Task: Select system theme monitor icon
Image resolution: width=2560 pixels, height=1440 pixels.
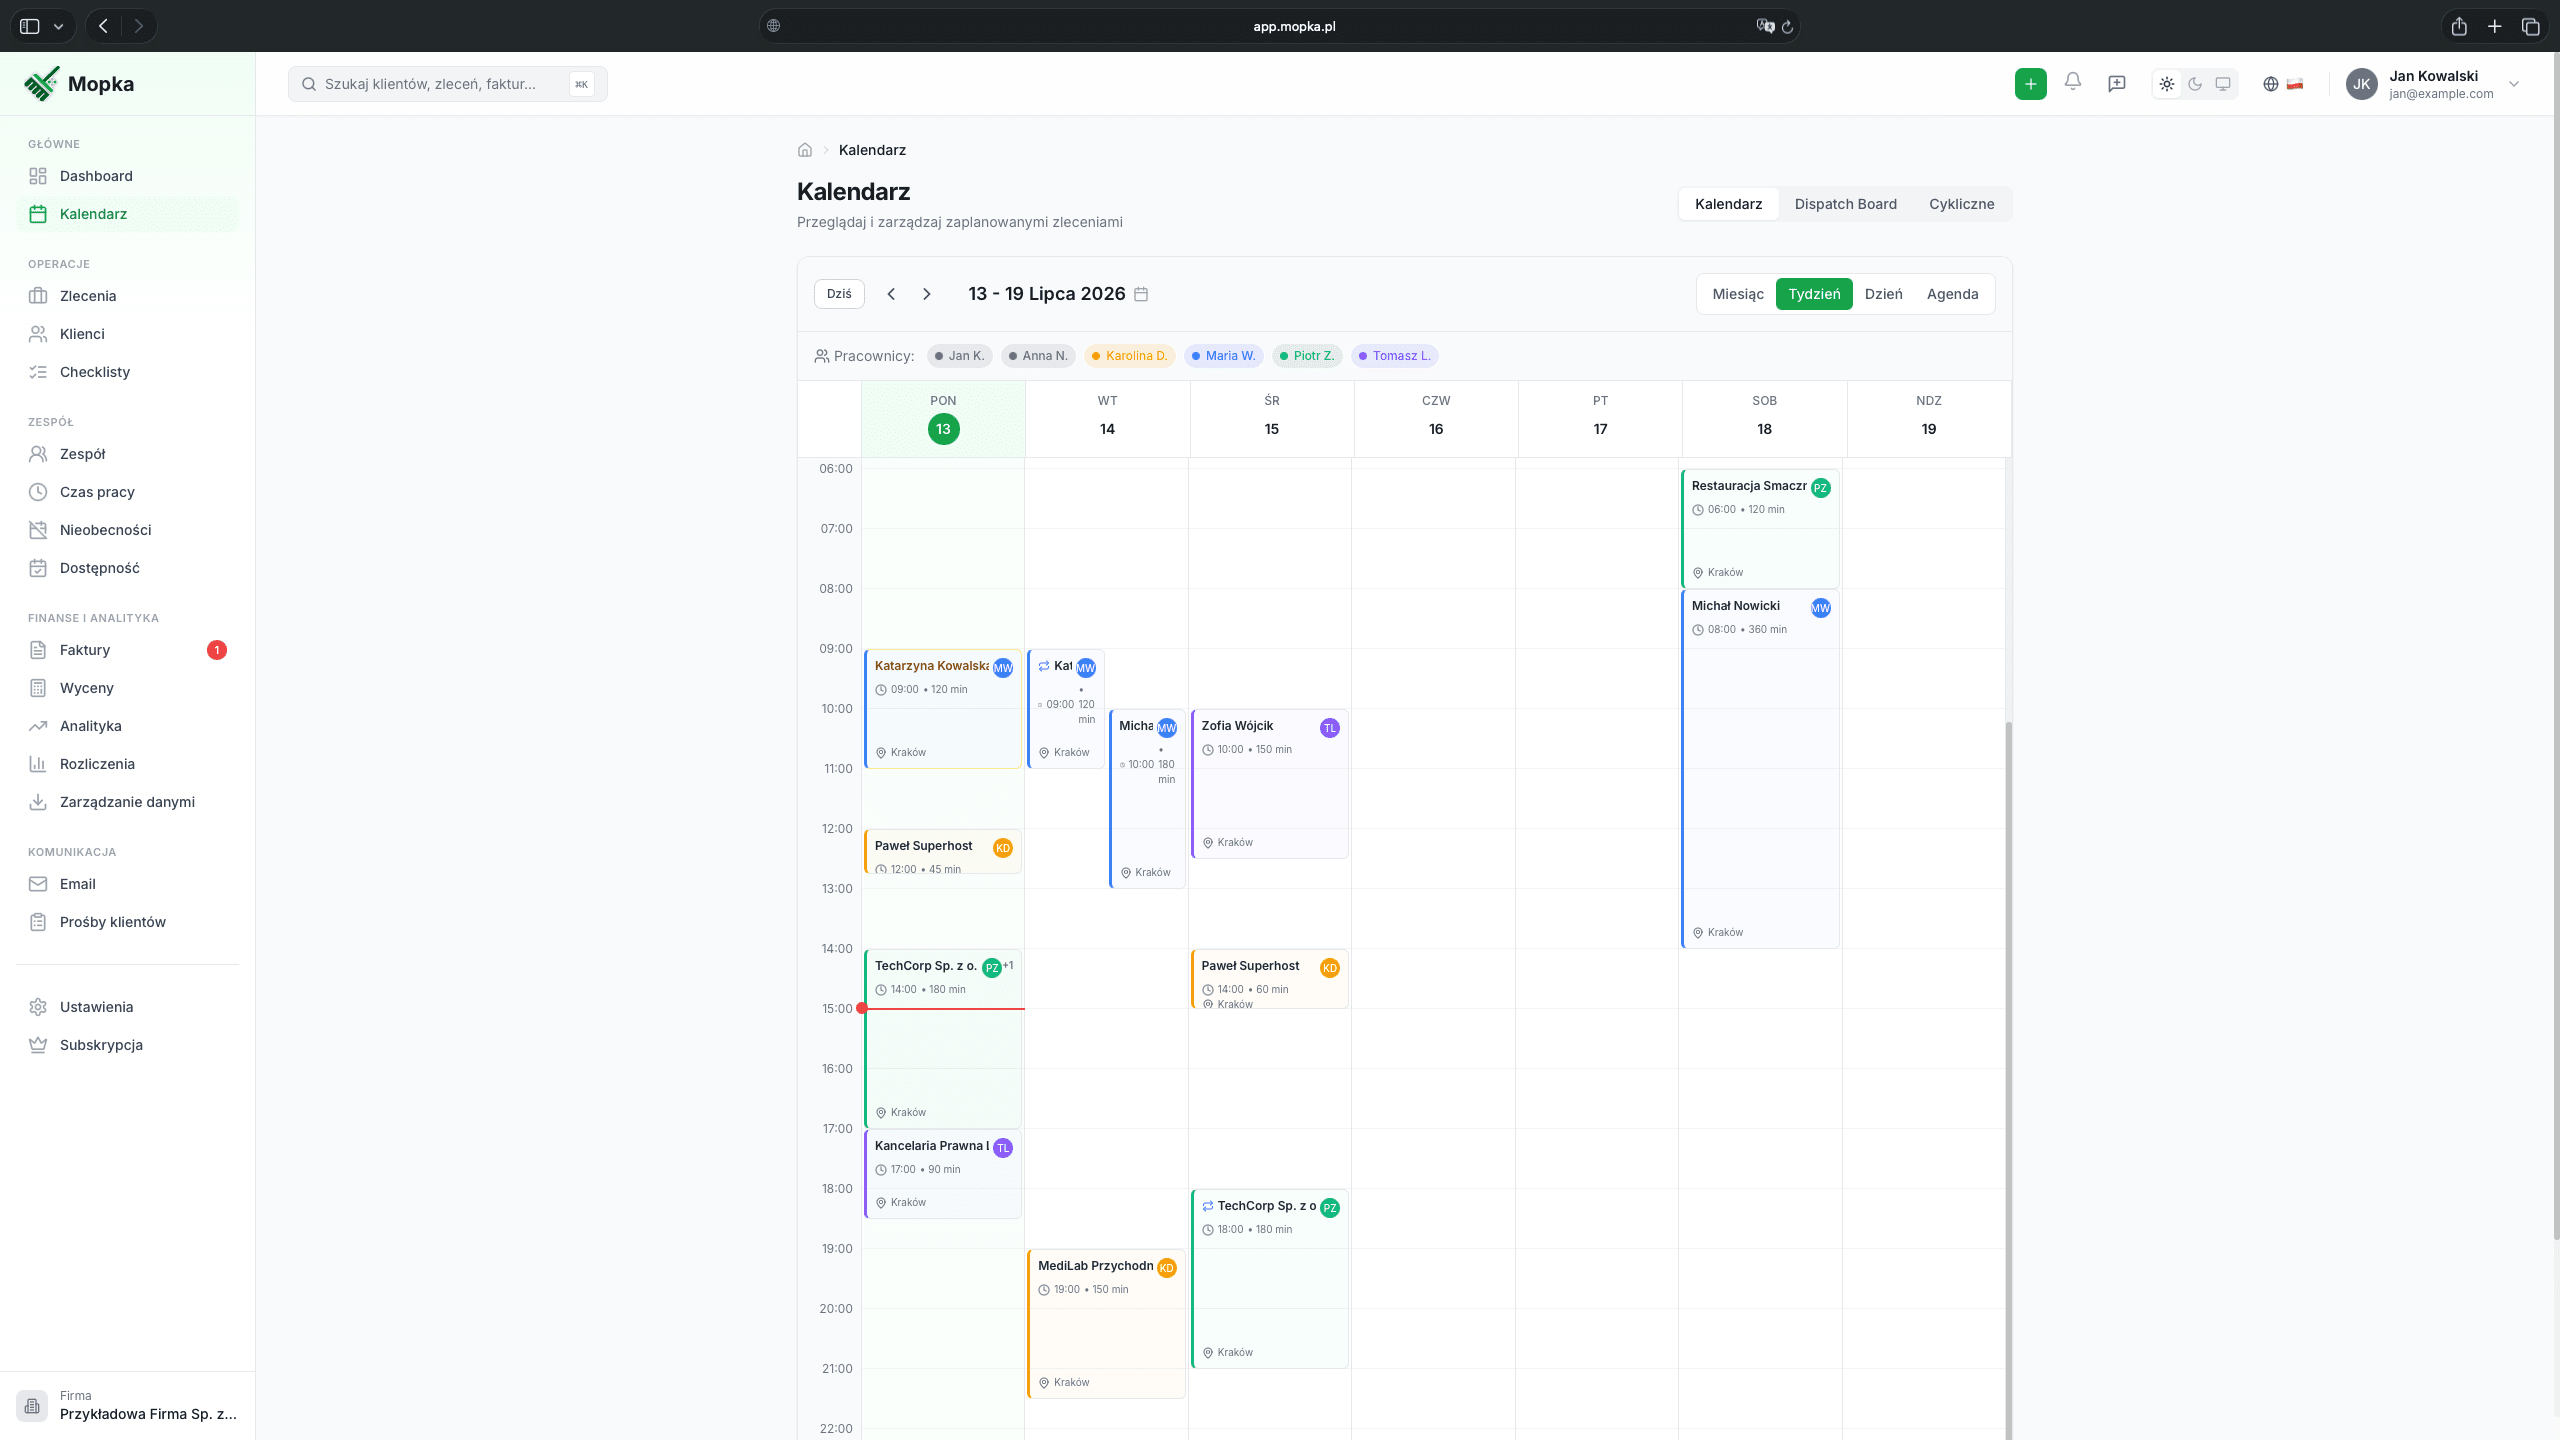Action: pyautogui.click(x=2223, y=84)
